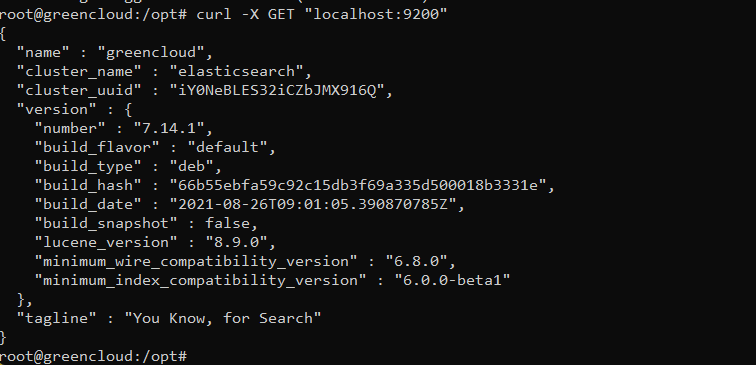Image resolution: width=756 pixels, height=365 pixels.
Task: Click the build_type value "deb"
Action: (191, 166)
